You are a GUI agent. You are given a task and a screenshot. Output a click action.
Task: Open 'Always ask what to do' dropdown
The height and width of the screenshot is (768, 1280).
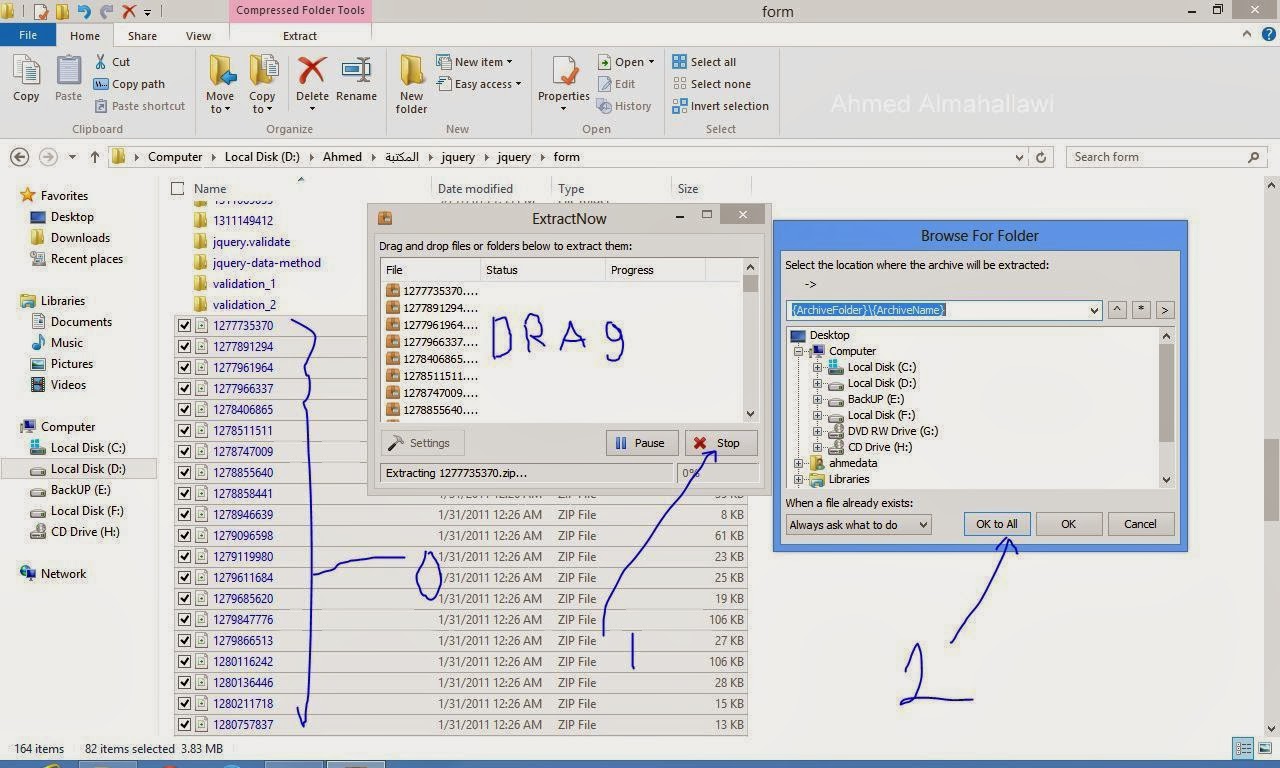[x=859, y=525]
